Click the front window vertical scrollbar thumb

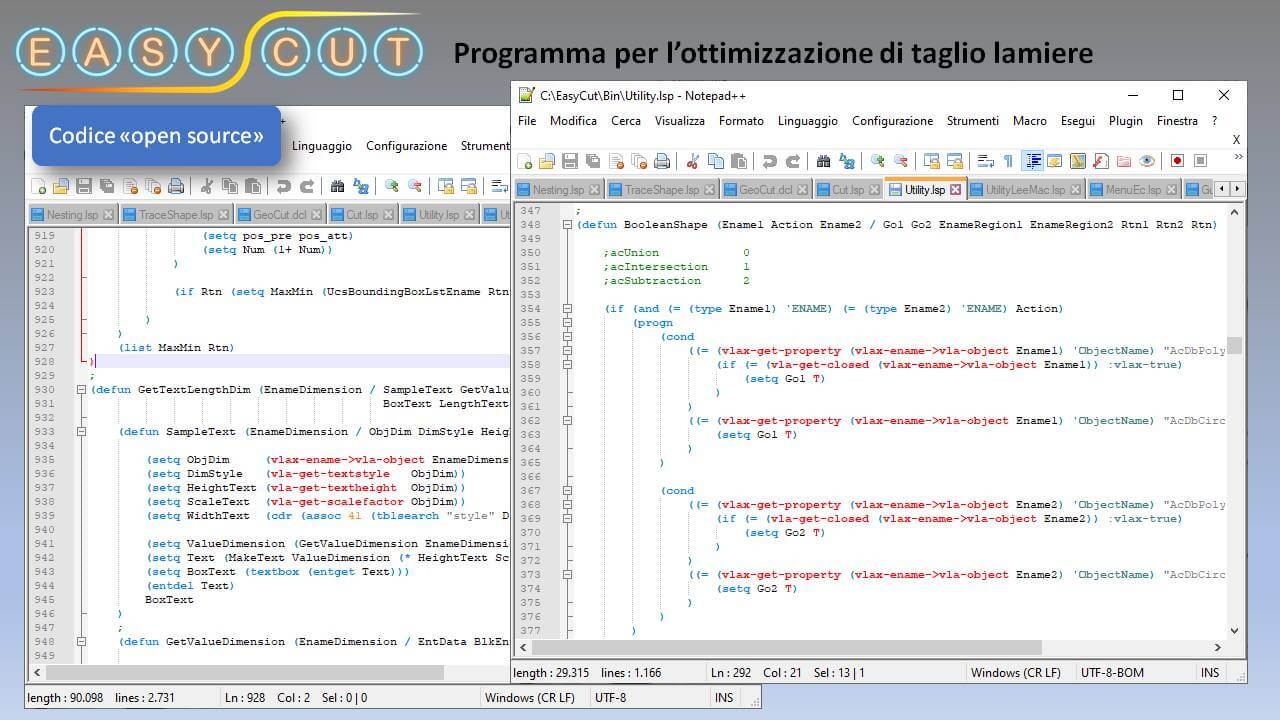(x=1234, y=345)
